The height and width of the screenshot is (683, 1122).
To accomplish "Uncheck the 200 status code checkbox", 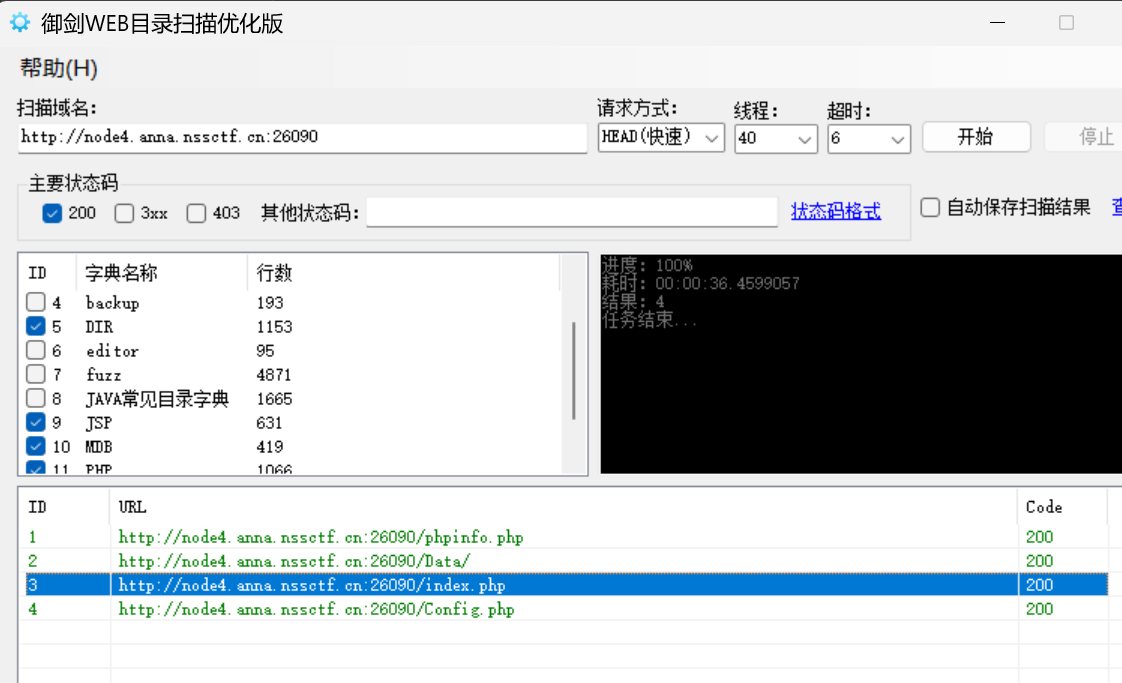I will pos(53,213).
